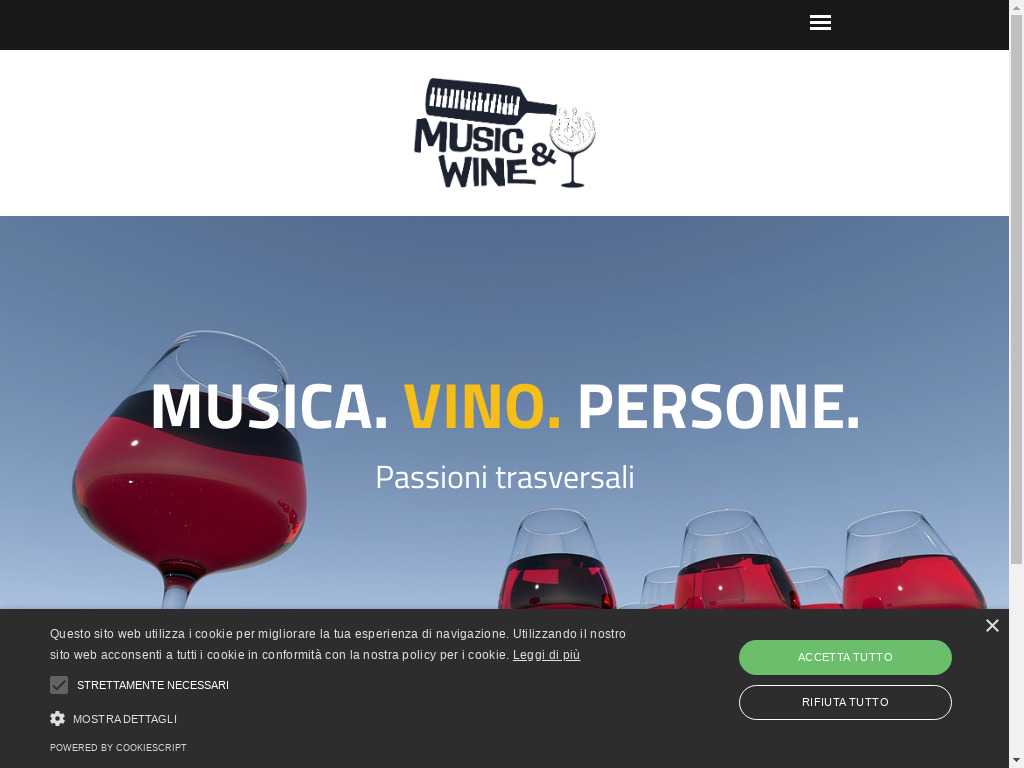Click the scrollbar down arrow
The width and height of the screenshot is (1024, 768).
(1017, 762)
